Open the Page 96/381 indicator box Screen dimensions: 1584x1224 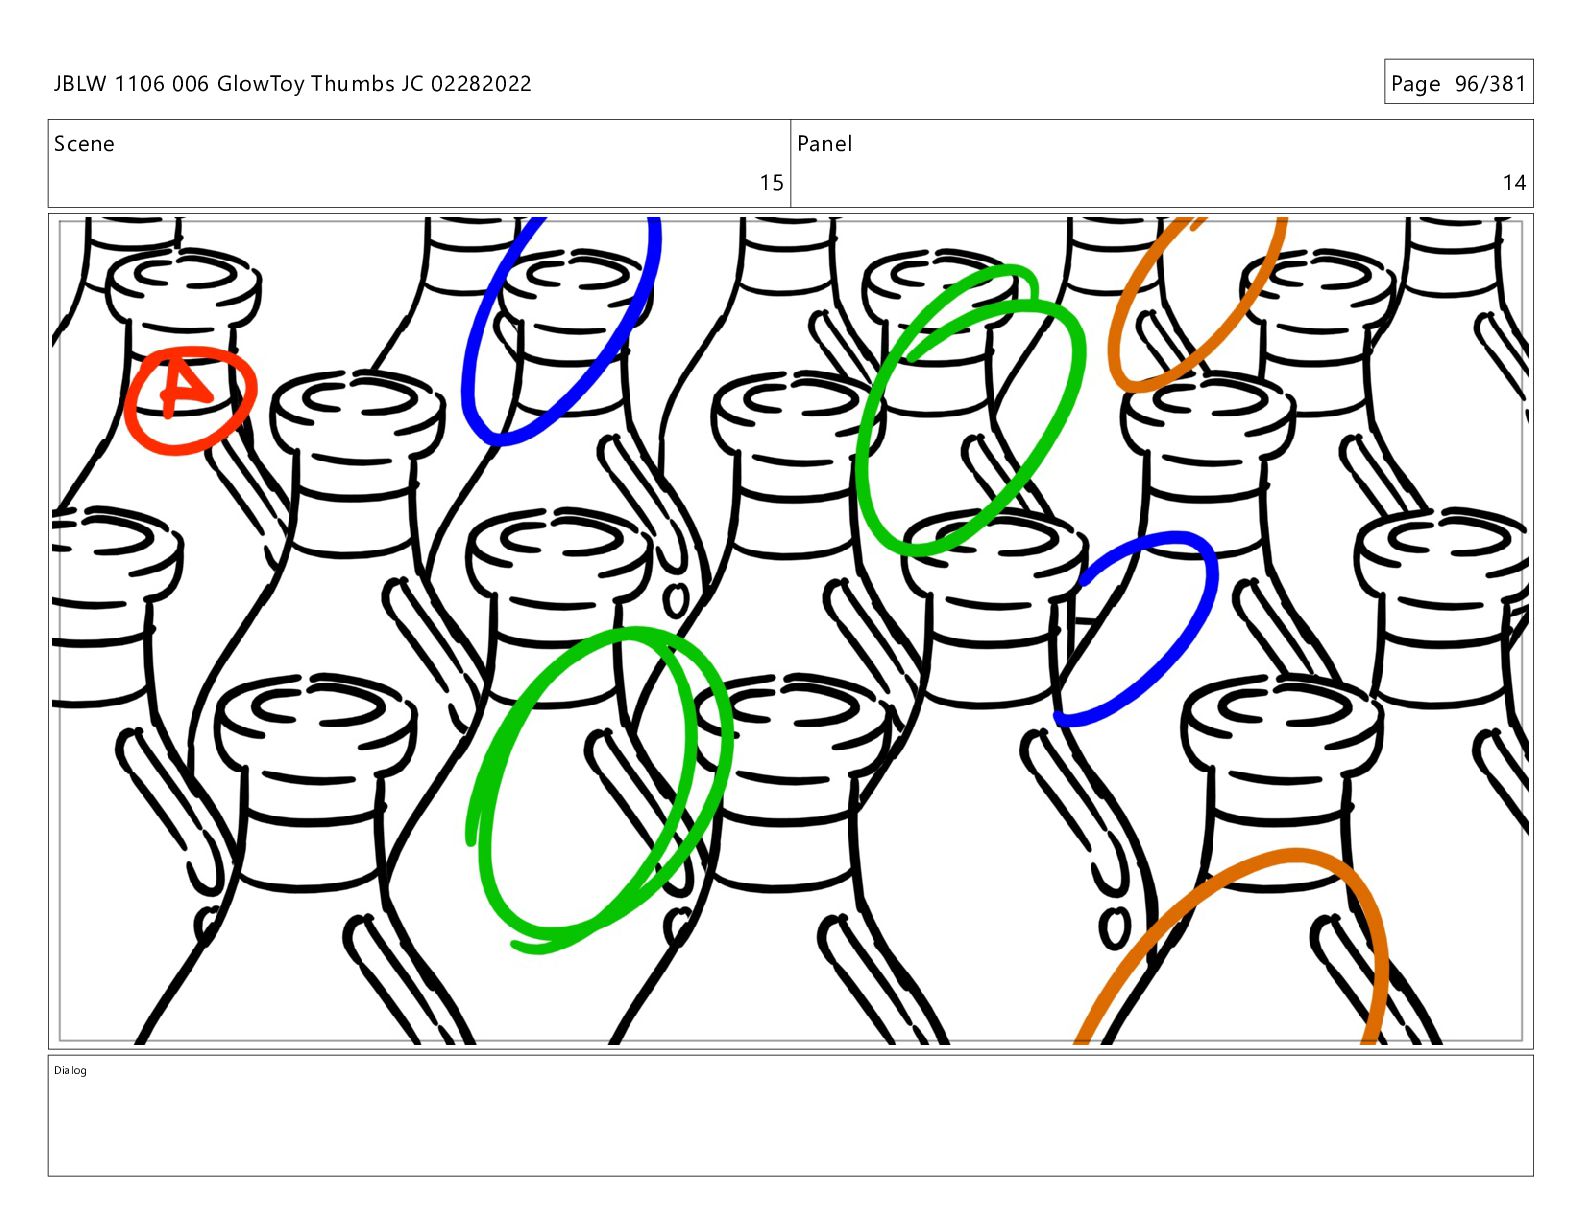[x=1458, y=82]
